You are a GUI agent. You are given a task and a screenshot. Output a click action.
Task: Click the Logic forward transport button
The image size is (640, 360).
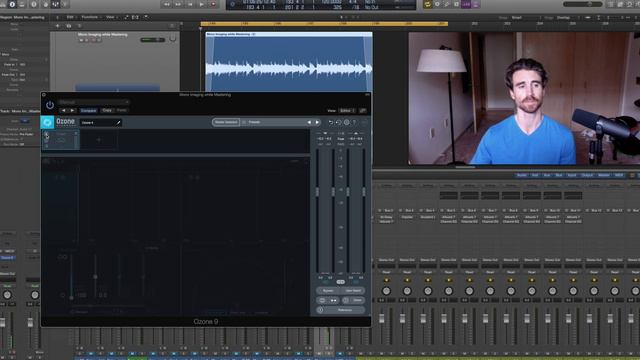(x=178, y=4)
